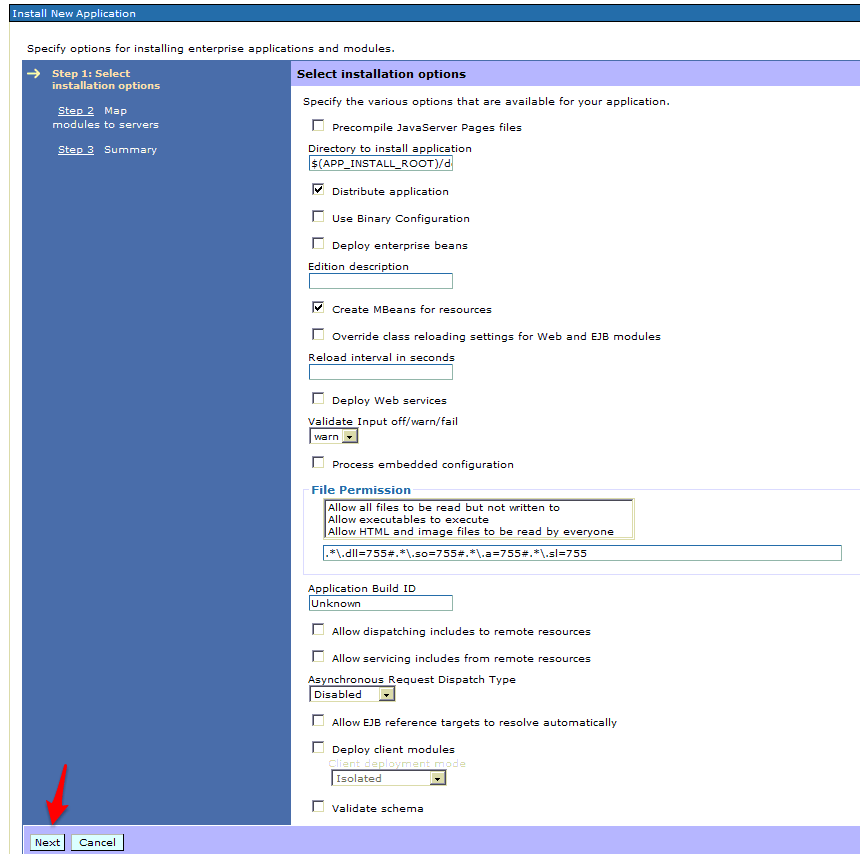Check Allow dispatching includes to remote resources
Viewport: 860px width, 854px height.
[318, 630]
